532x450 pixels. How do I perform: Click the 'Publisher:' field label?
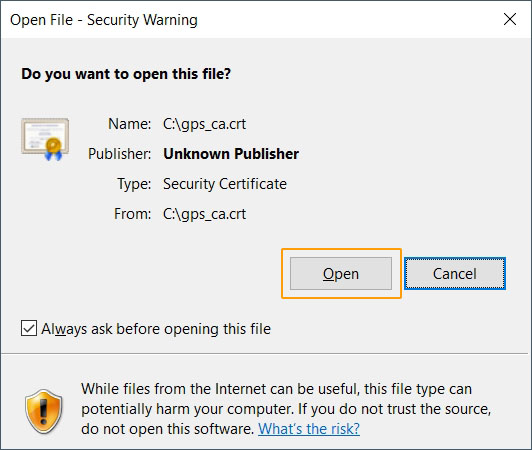(119, 154)
